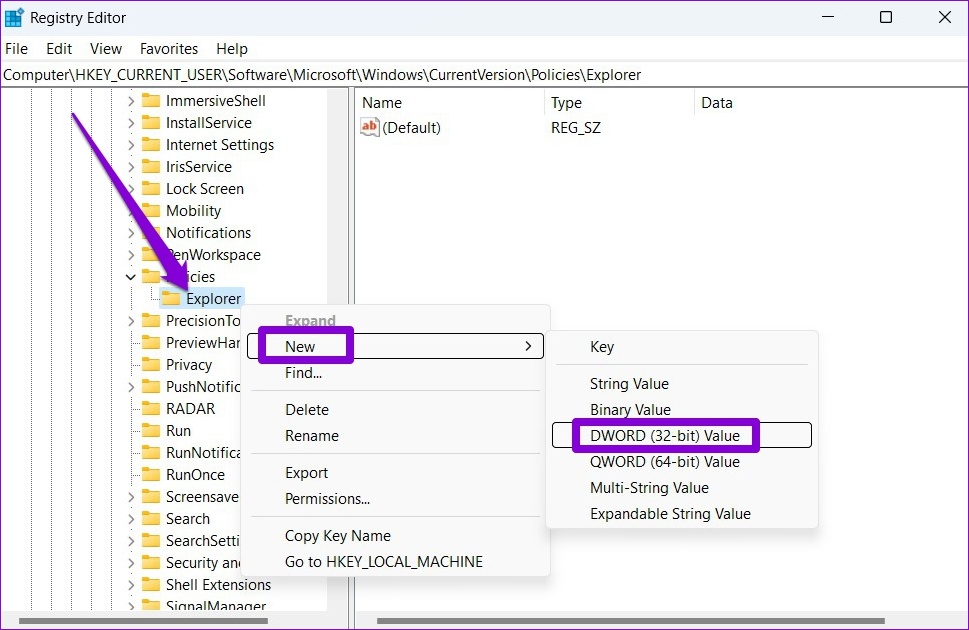
Task: Expand the Internet Settings key node
Action: (131, 145)
